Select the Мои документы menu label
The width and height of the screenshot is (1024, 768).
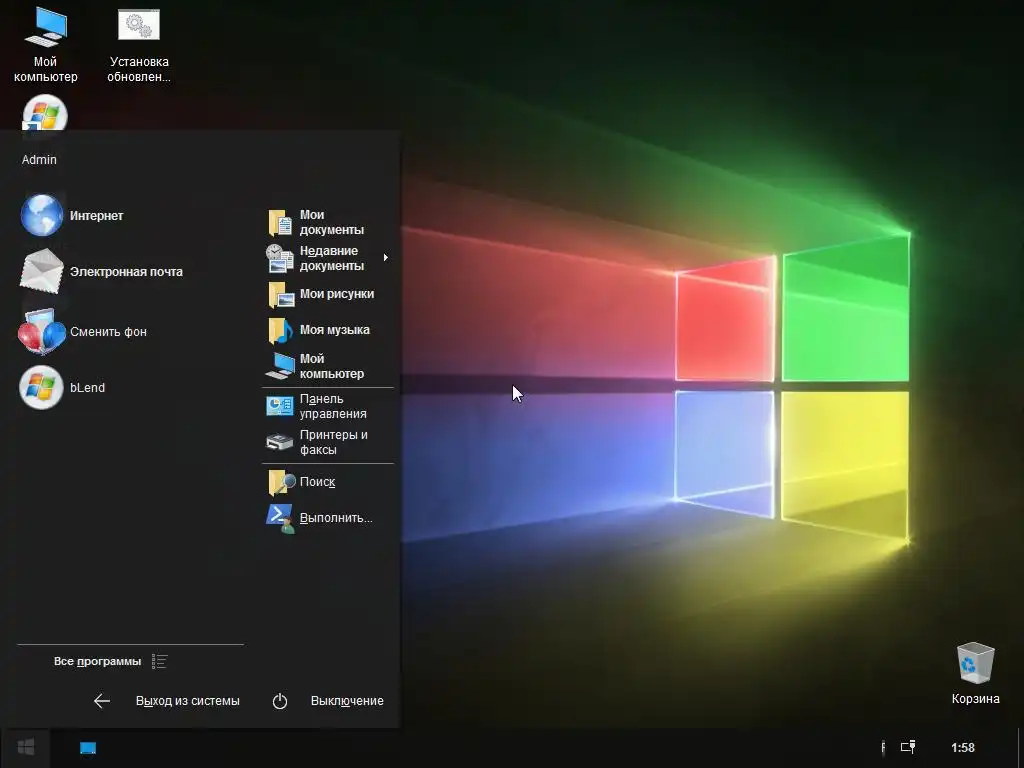332,222
